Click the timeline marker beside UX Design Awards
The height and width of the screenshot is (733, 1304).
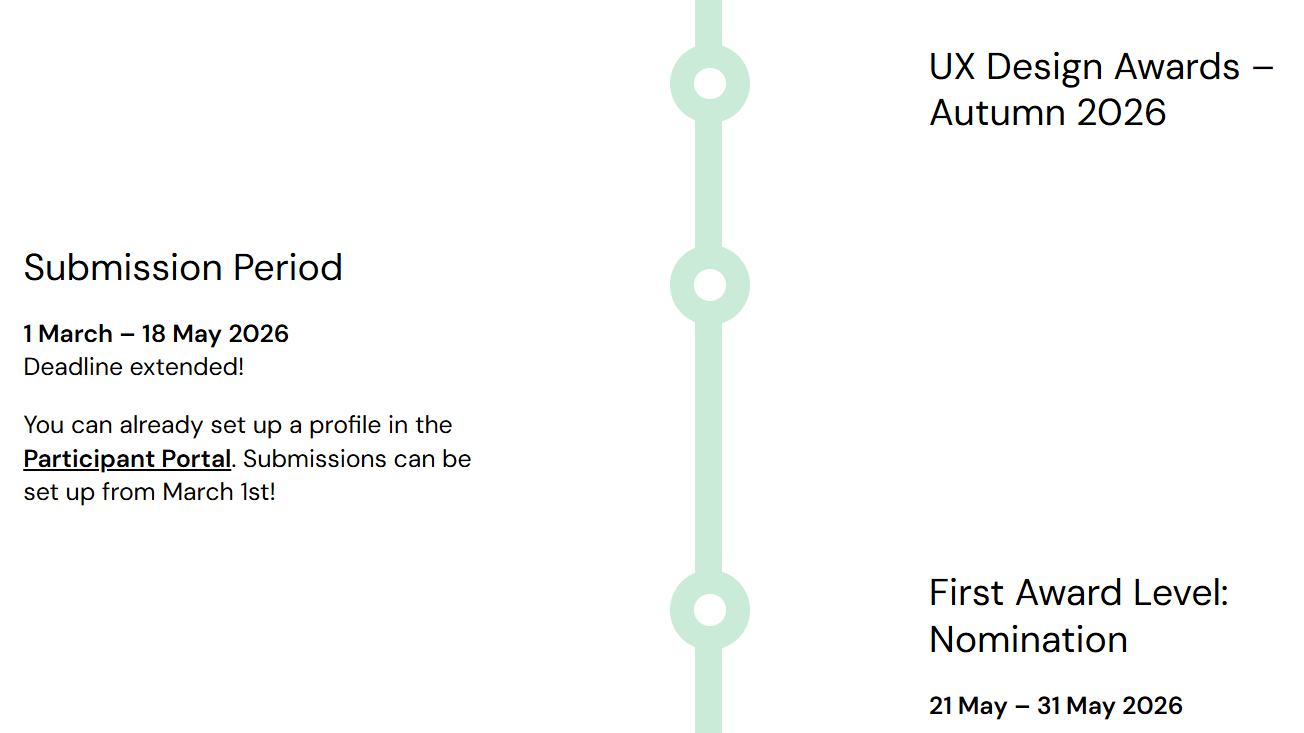(x=709, y=84)
